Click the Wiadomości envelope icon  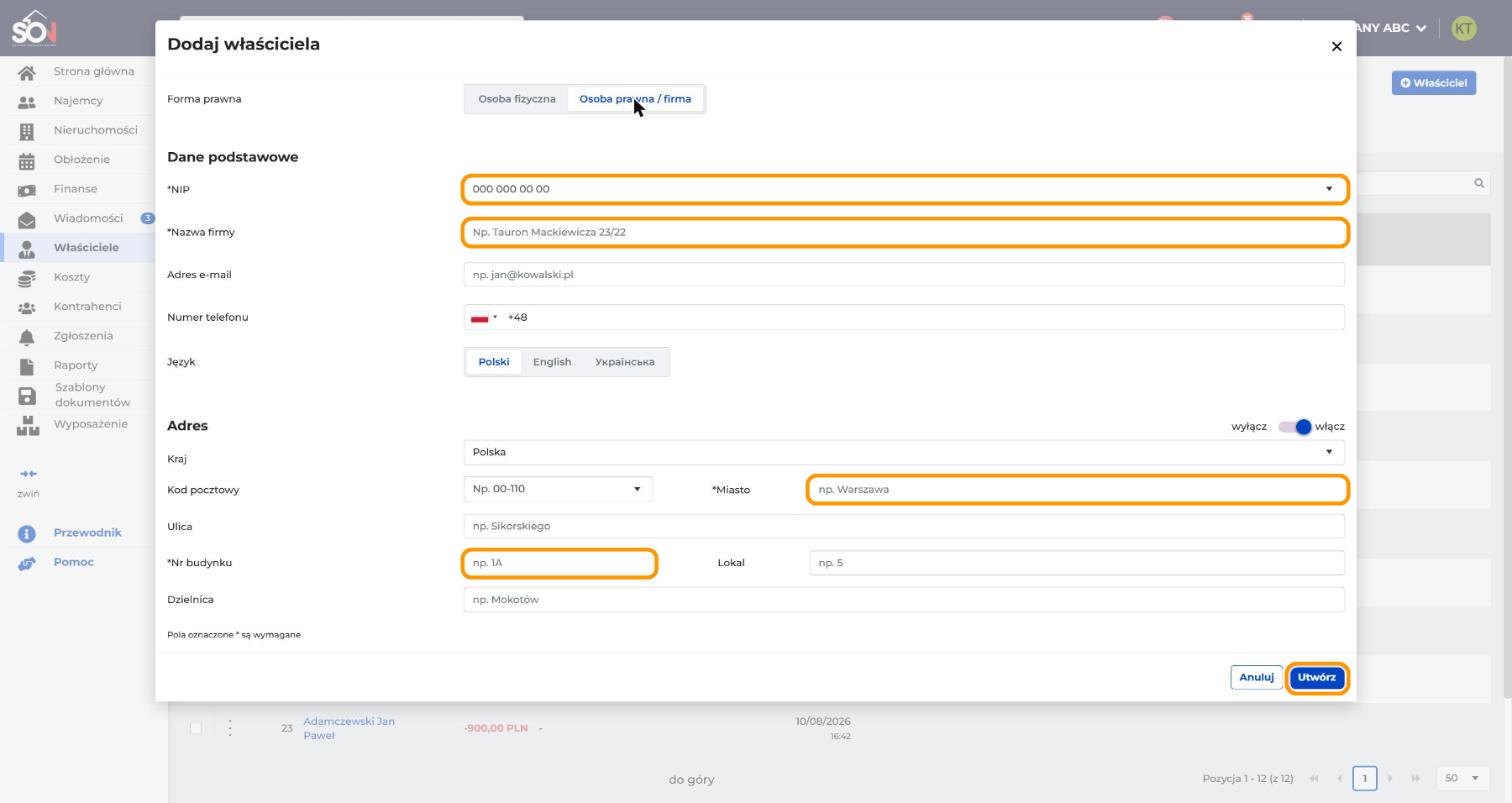click(x=27, y=219)
